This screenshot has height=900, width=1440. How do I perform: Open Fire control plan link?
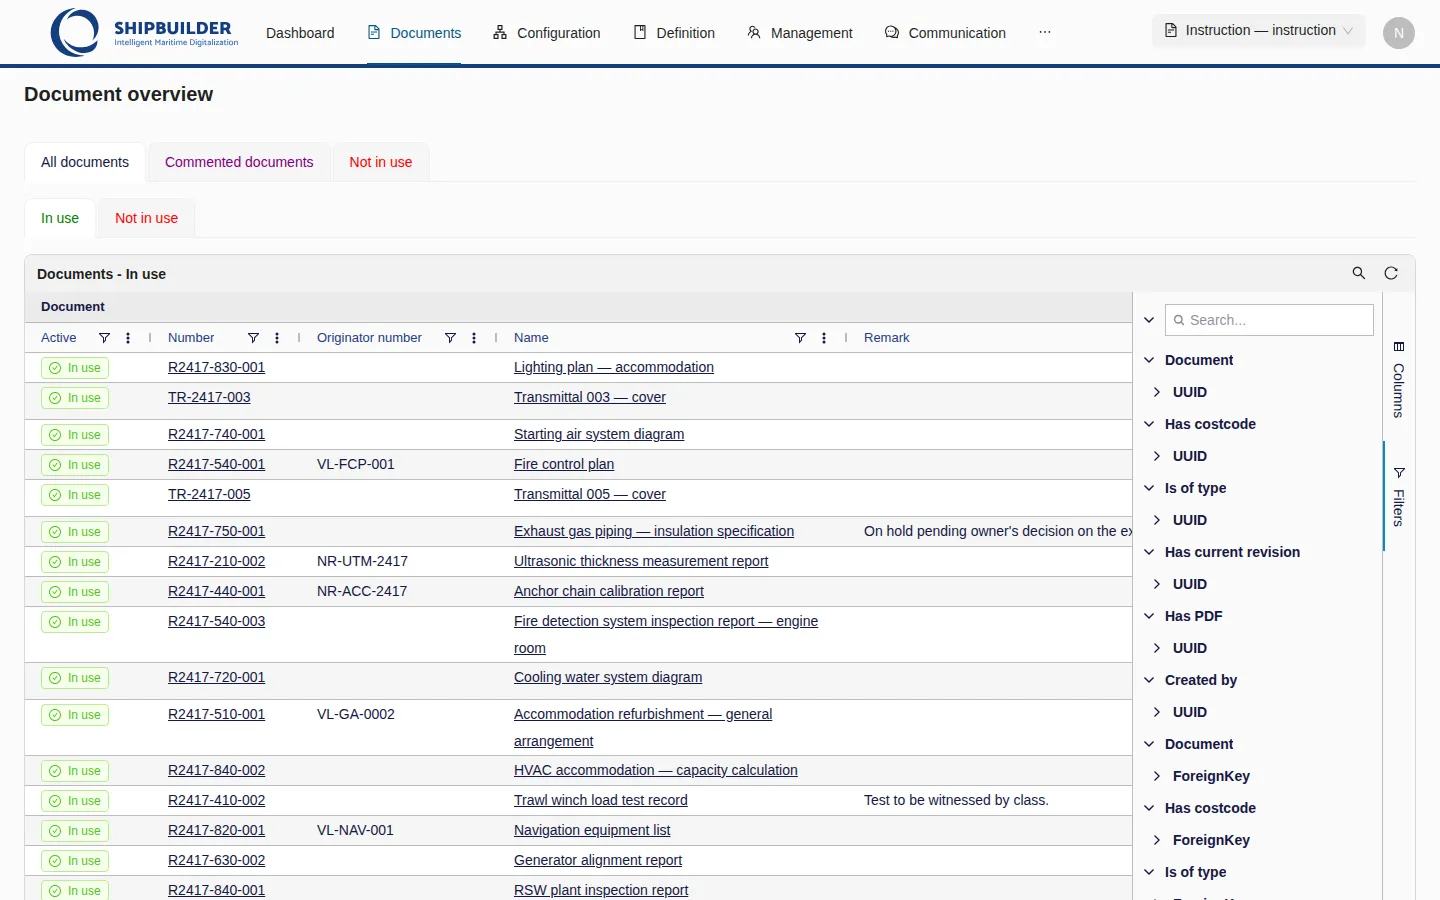click(x=564, y=464)
